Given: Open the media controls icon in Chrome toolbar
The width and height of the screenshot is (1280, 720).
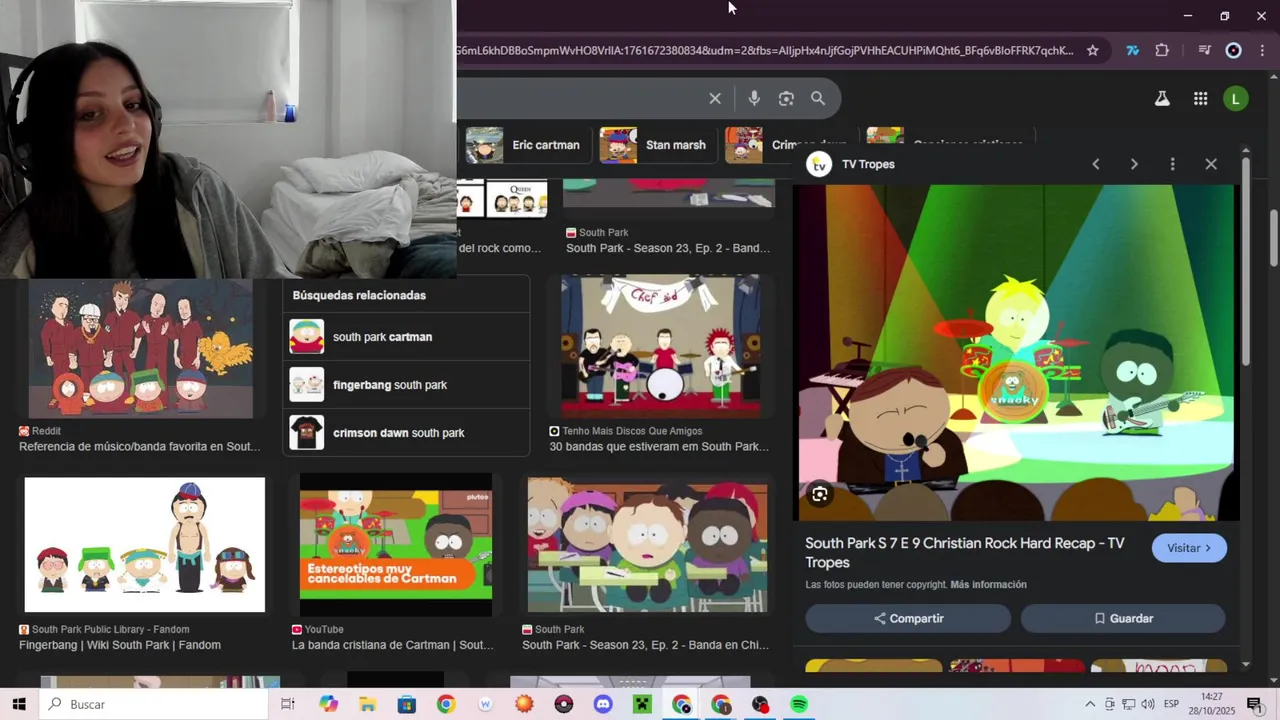Looking at the screenshot, I should 1204,50.
